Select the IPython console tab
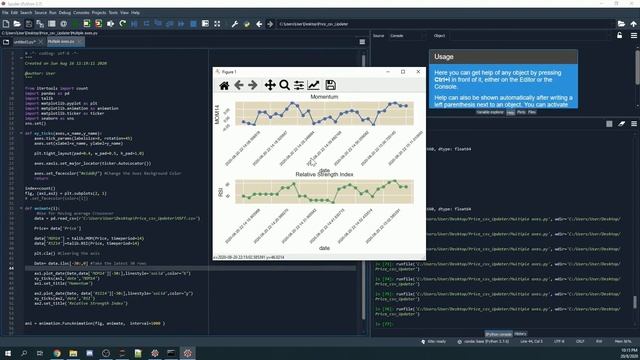The width and height of the screenshot is (640, 360). click(x=498, y=334)
